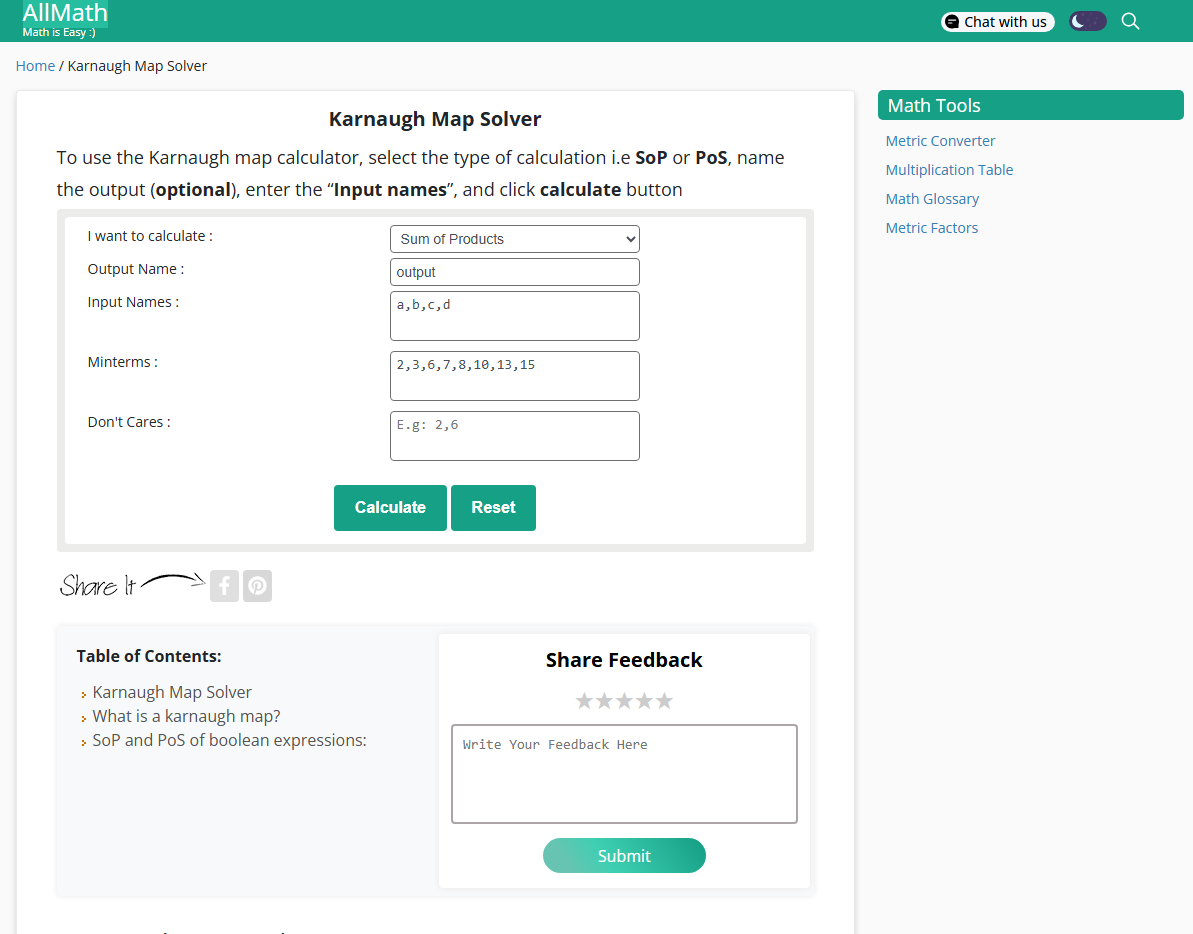Submit the feedback form
1193x934 pixels.
pos(624,856)
